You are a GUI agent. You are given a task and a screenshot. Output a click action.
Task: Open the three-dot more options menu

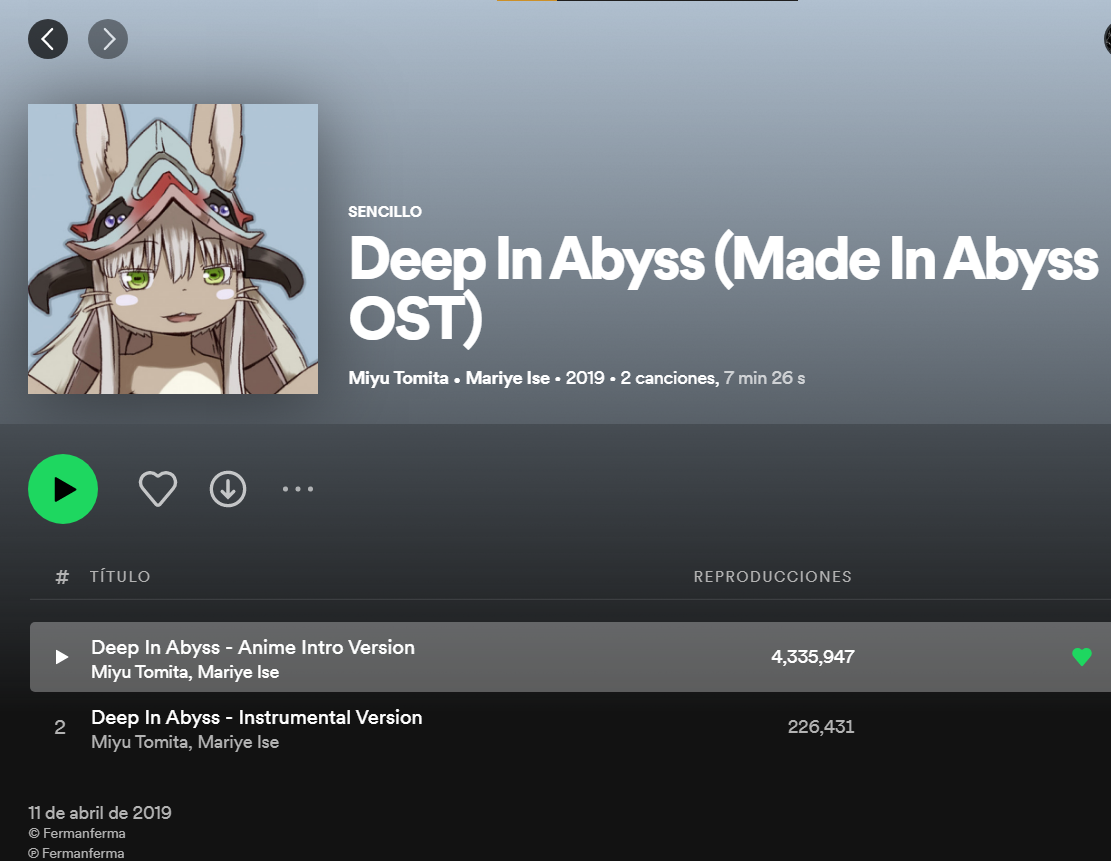coord(298,489)
